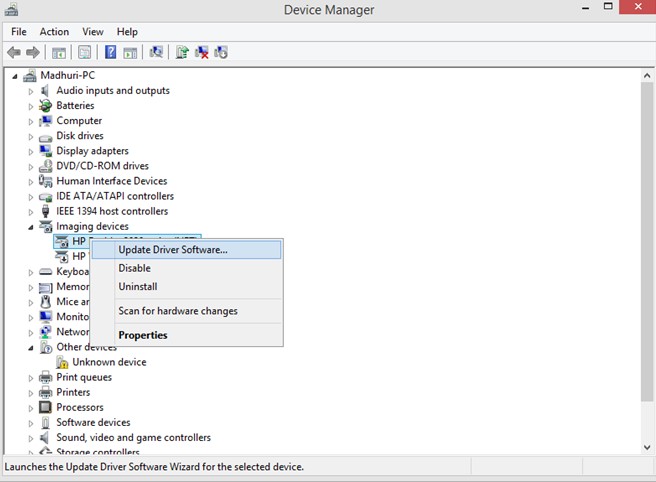Screen dimensions: 656x482
Task: Click the Mice category mouse icon
Action: pyautogui.click(x=45, y=301)
